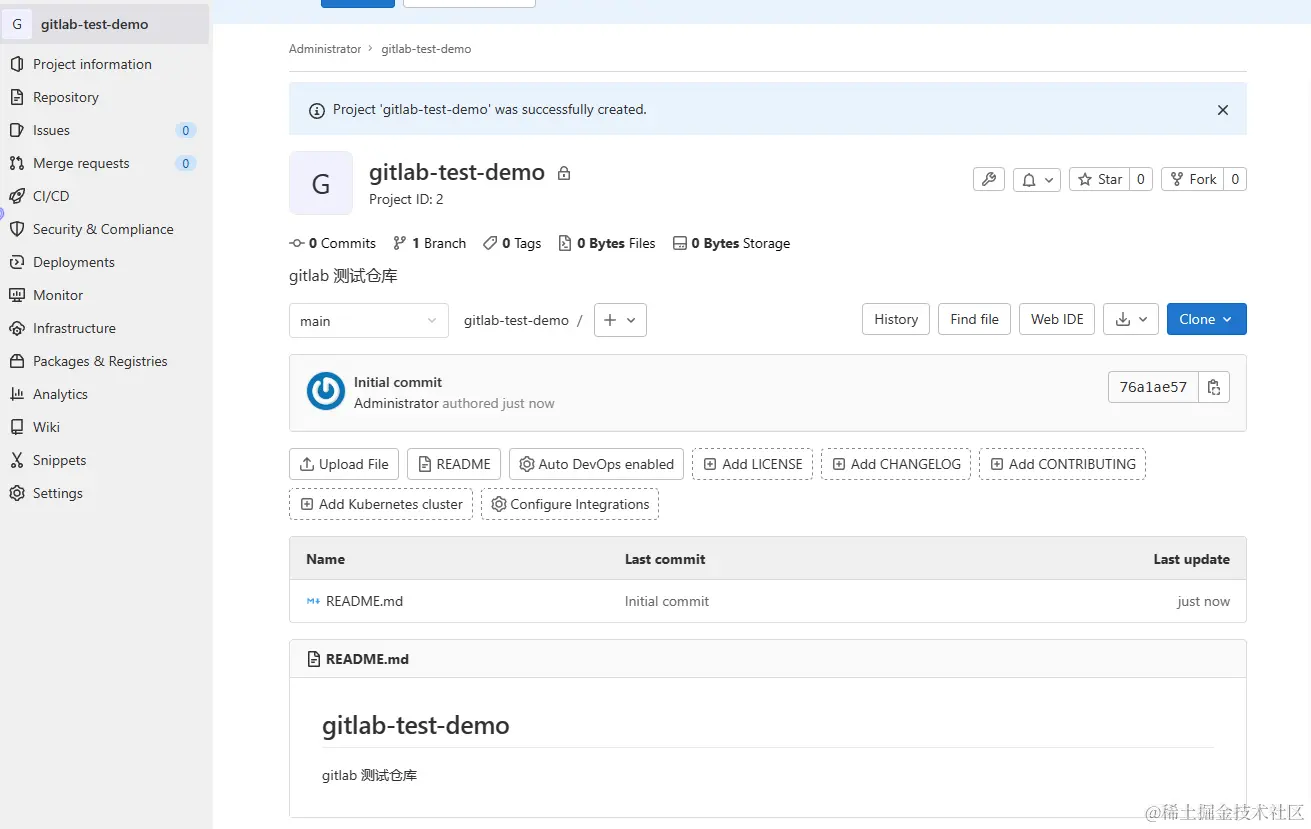1311x829 pixels.
Task: Click the Administrator commit avatar
Action: pyautogui.click(x=326, y=391)
